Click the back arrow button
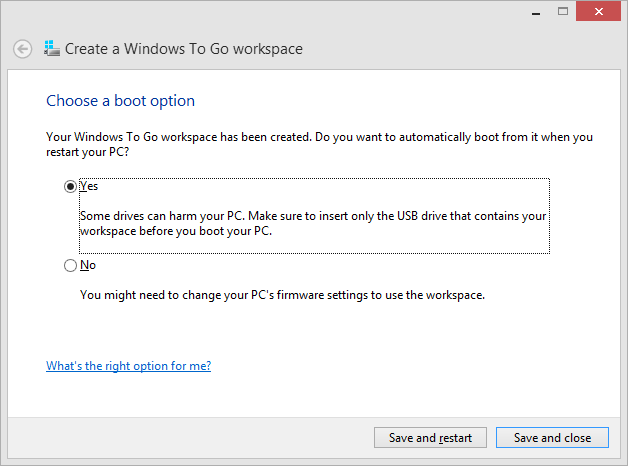Viewport: 628px width, 466px height. (22, 49)
